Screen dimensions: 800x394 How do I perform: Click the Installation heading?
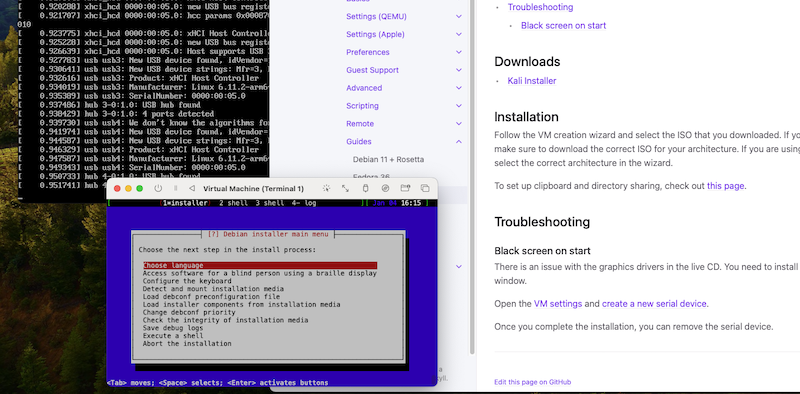point(527,117)
